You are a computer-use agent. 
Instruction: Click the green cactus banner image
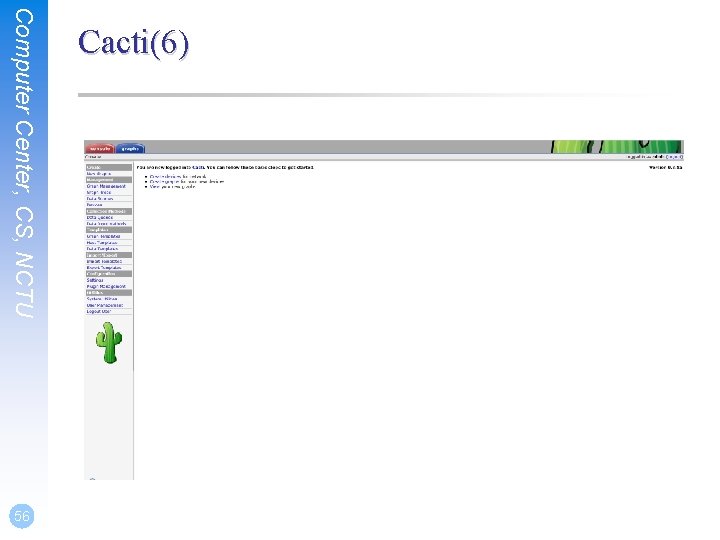[x=617, y=147]
